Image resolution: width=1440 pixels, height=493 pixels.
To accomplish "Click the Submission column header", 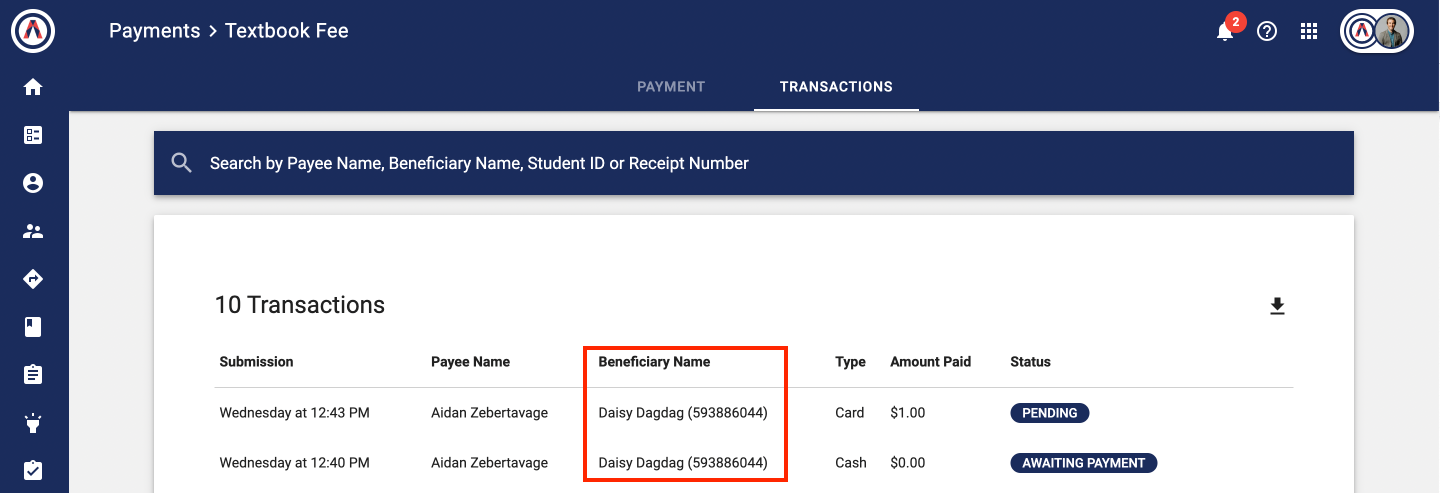I will [x=256, y=362].
